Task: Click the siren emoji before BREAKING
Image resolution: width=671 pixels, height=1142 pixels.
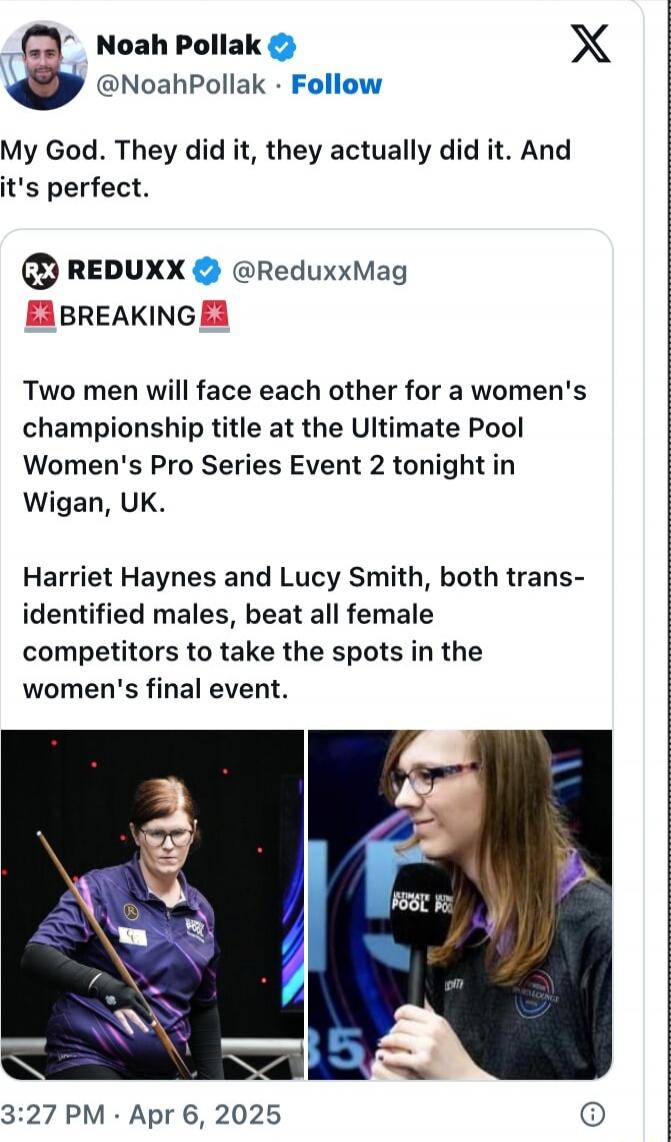Action: coord(40,317)
